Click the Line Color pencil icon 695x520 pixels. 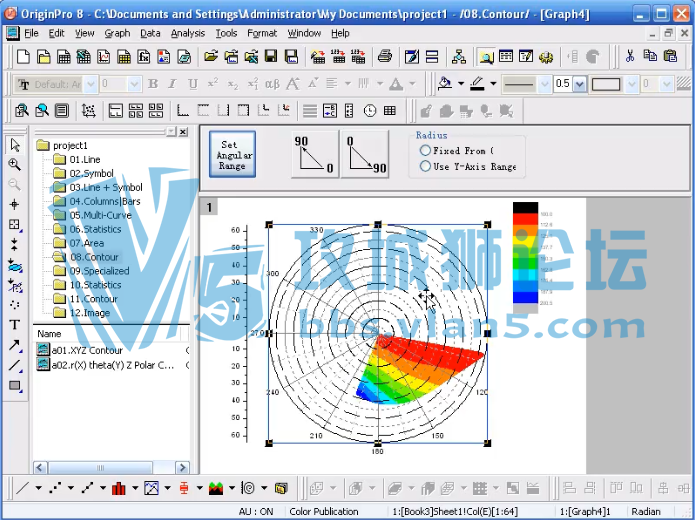(x=477, y=83)
